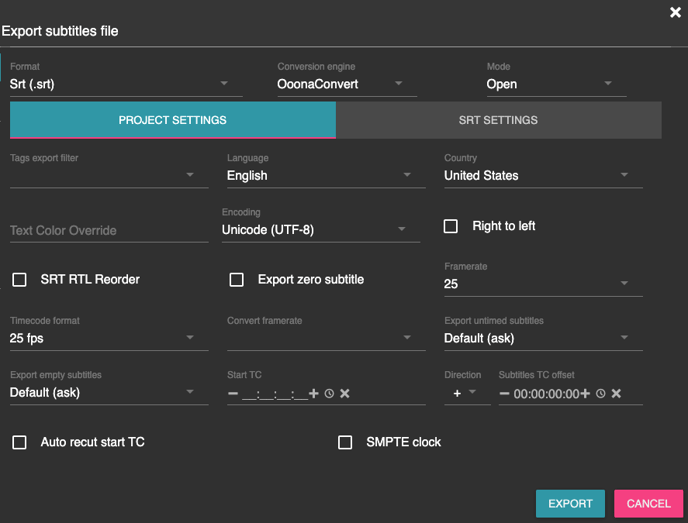Enable the Right to left checkbox
This screenshot has width=688, height=523.
pyautogui.click(x=451, y=227)
